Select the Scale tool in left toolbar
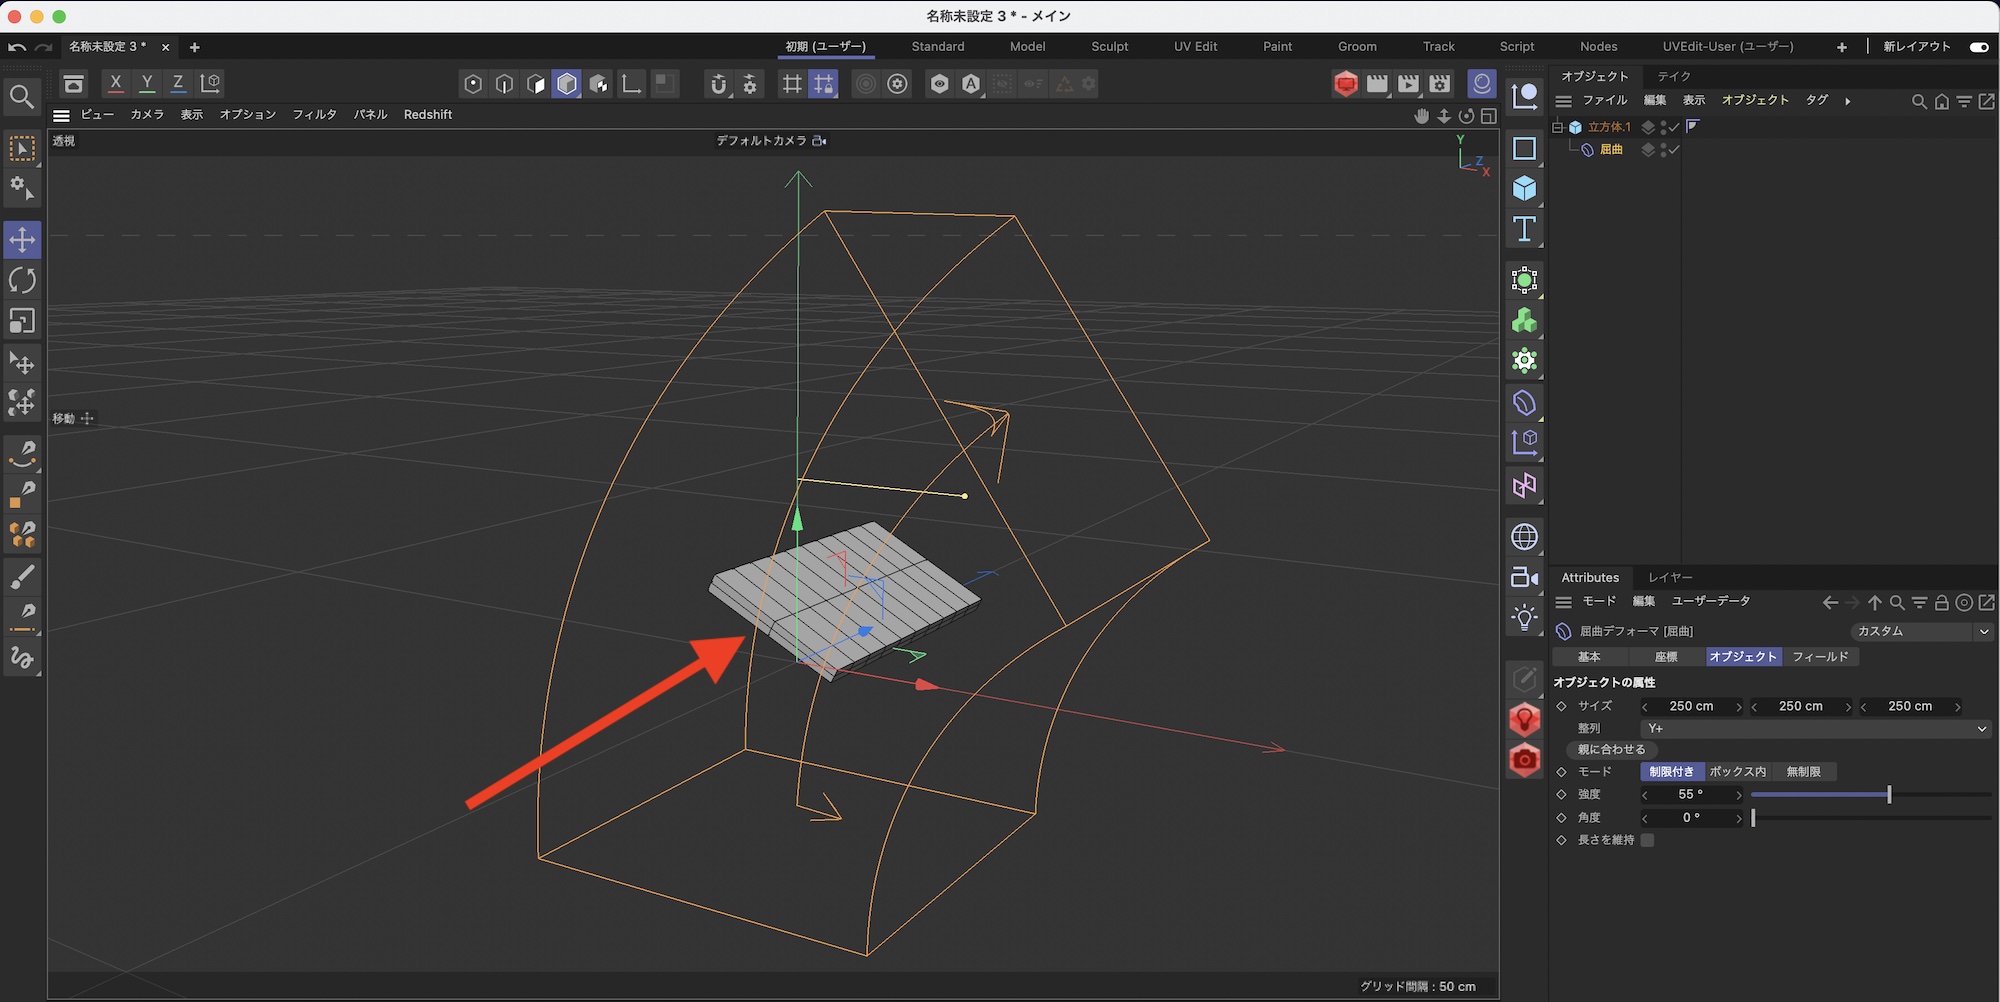Screen dimensions: 2000x1002 [22, 321]
